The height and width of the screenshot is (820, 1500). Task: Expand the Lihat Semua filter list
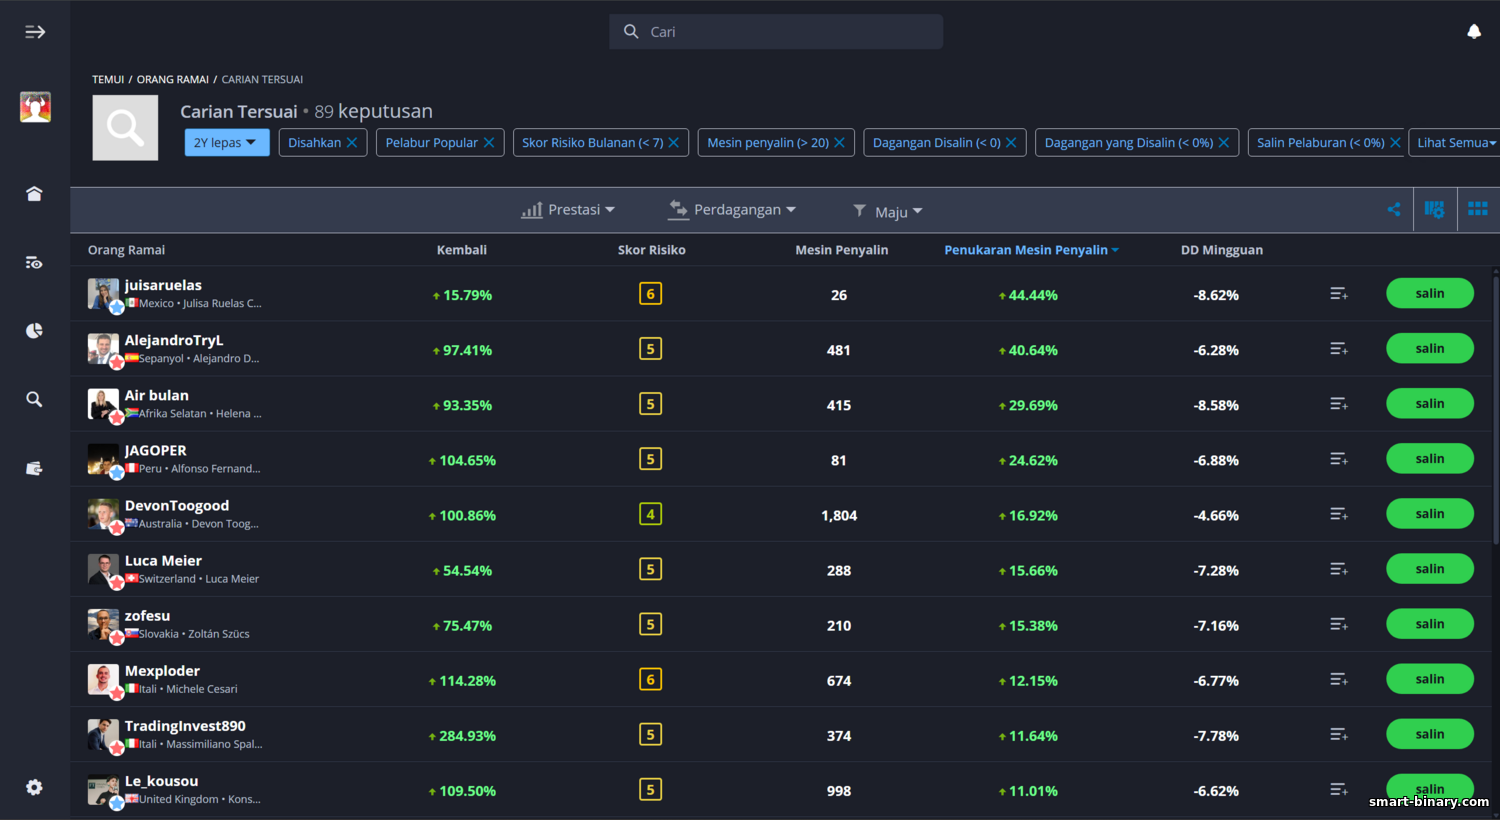pos(1455,143)
